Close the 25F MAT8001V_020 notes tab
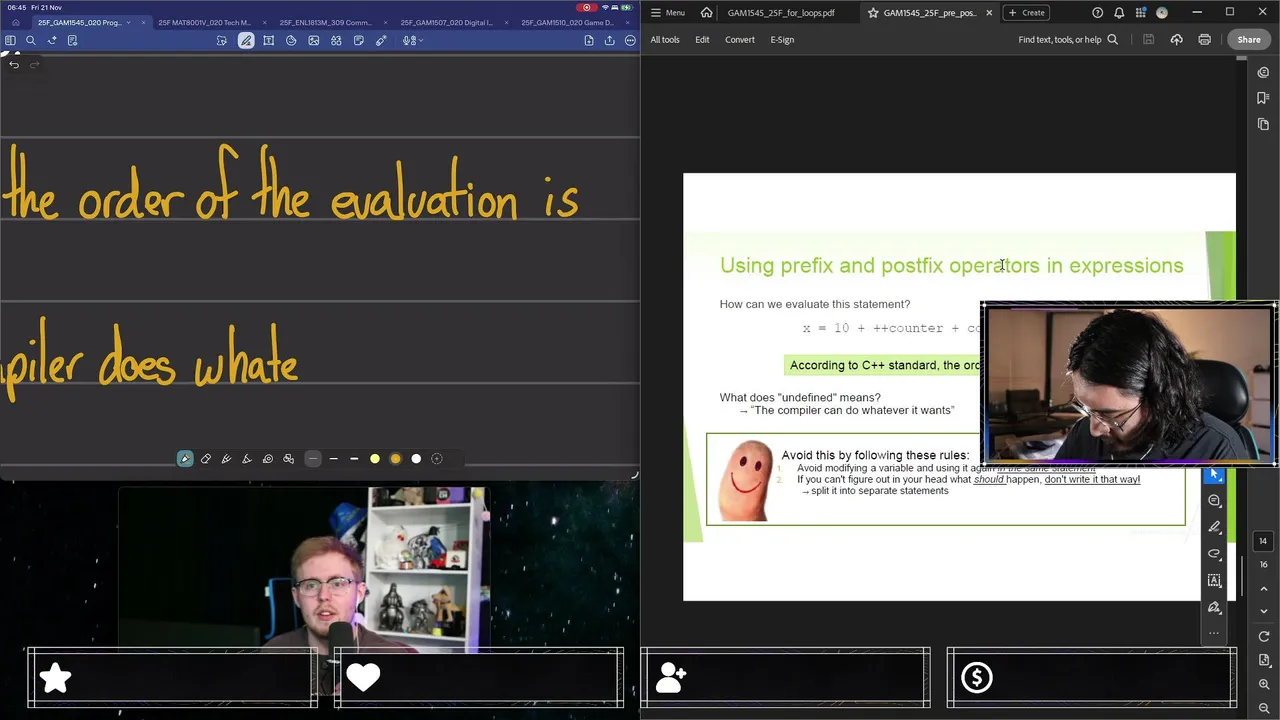The image size is (1280, 720). click(264, 22)
